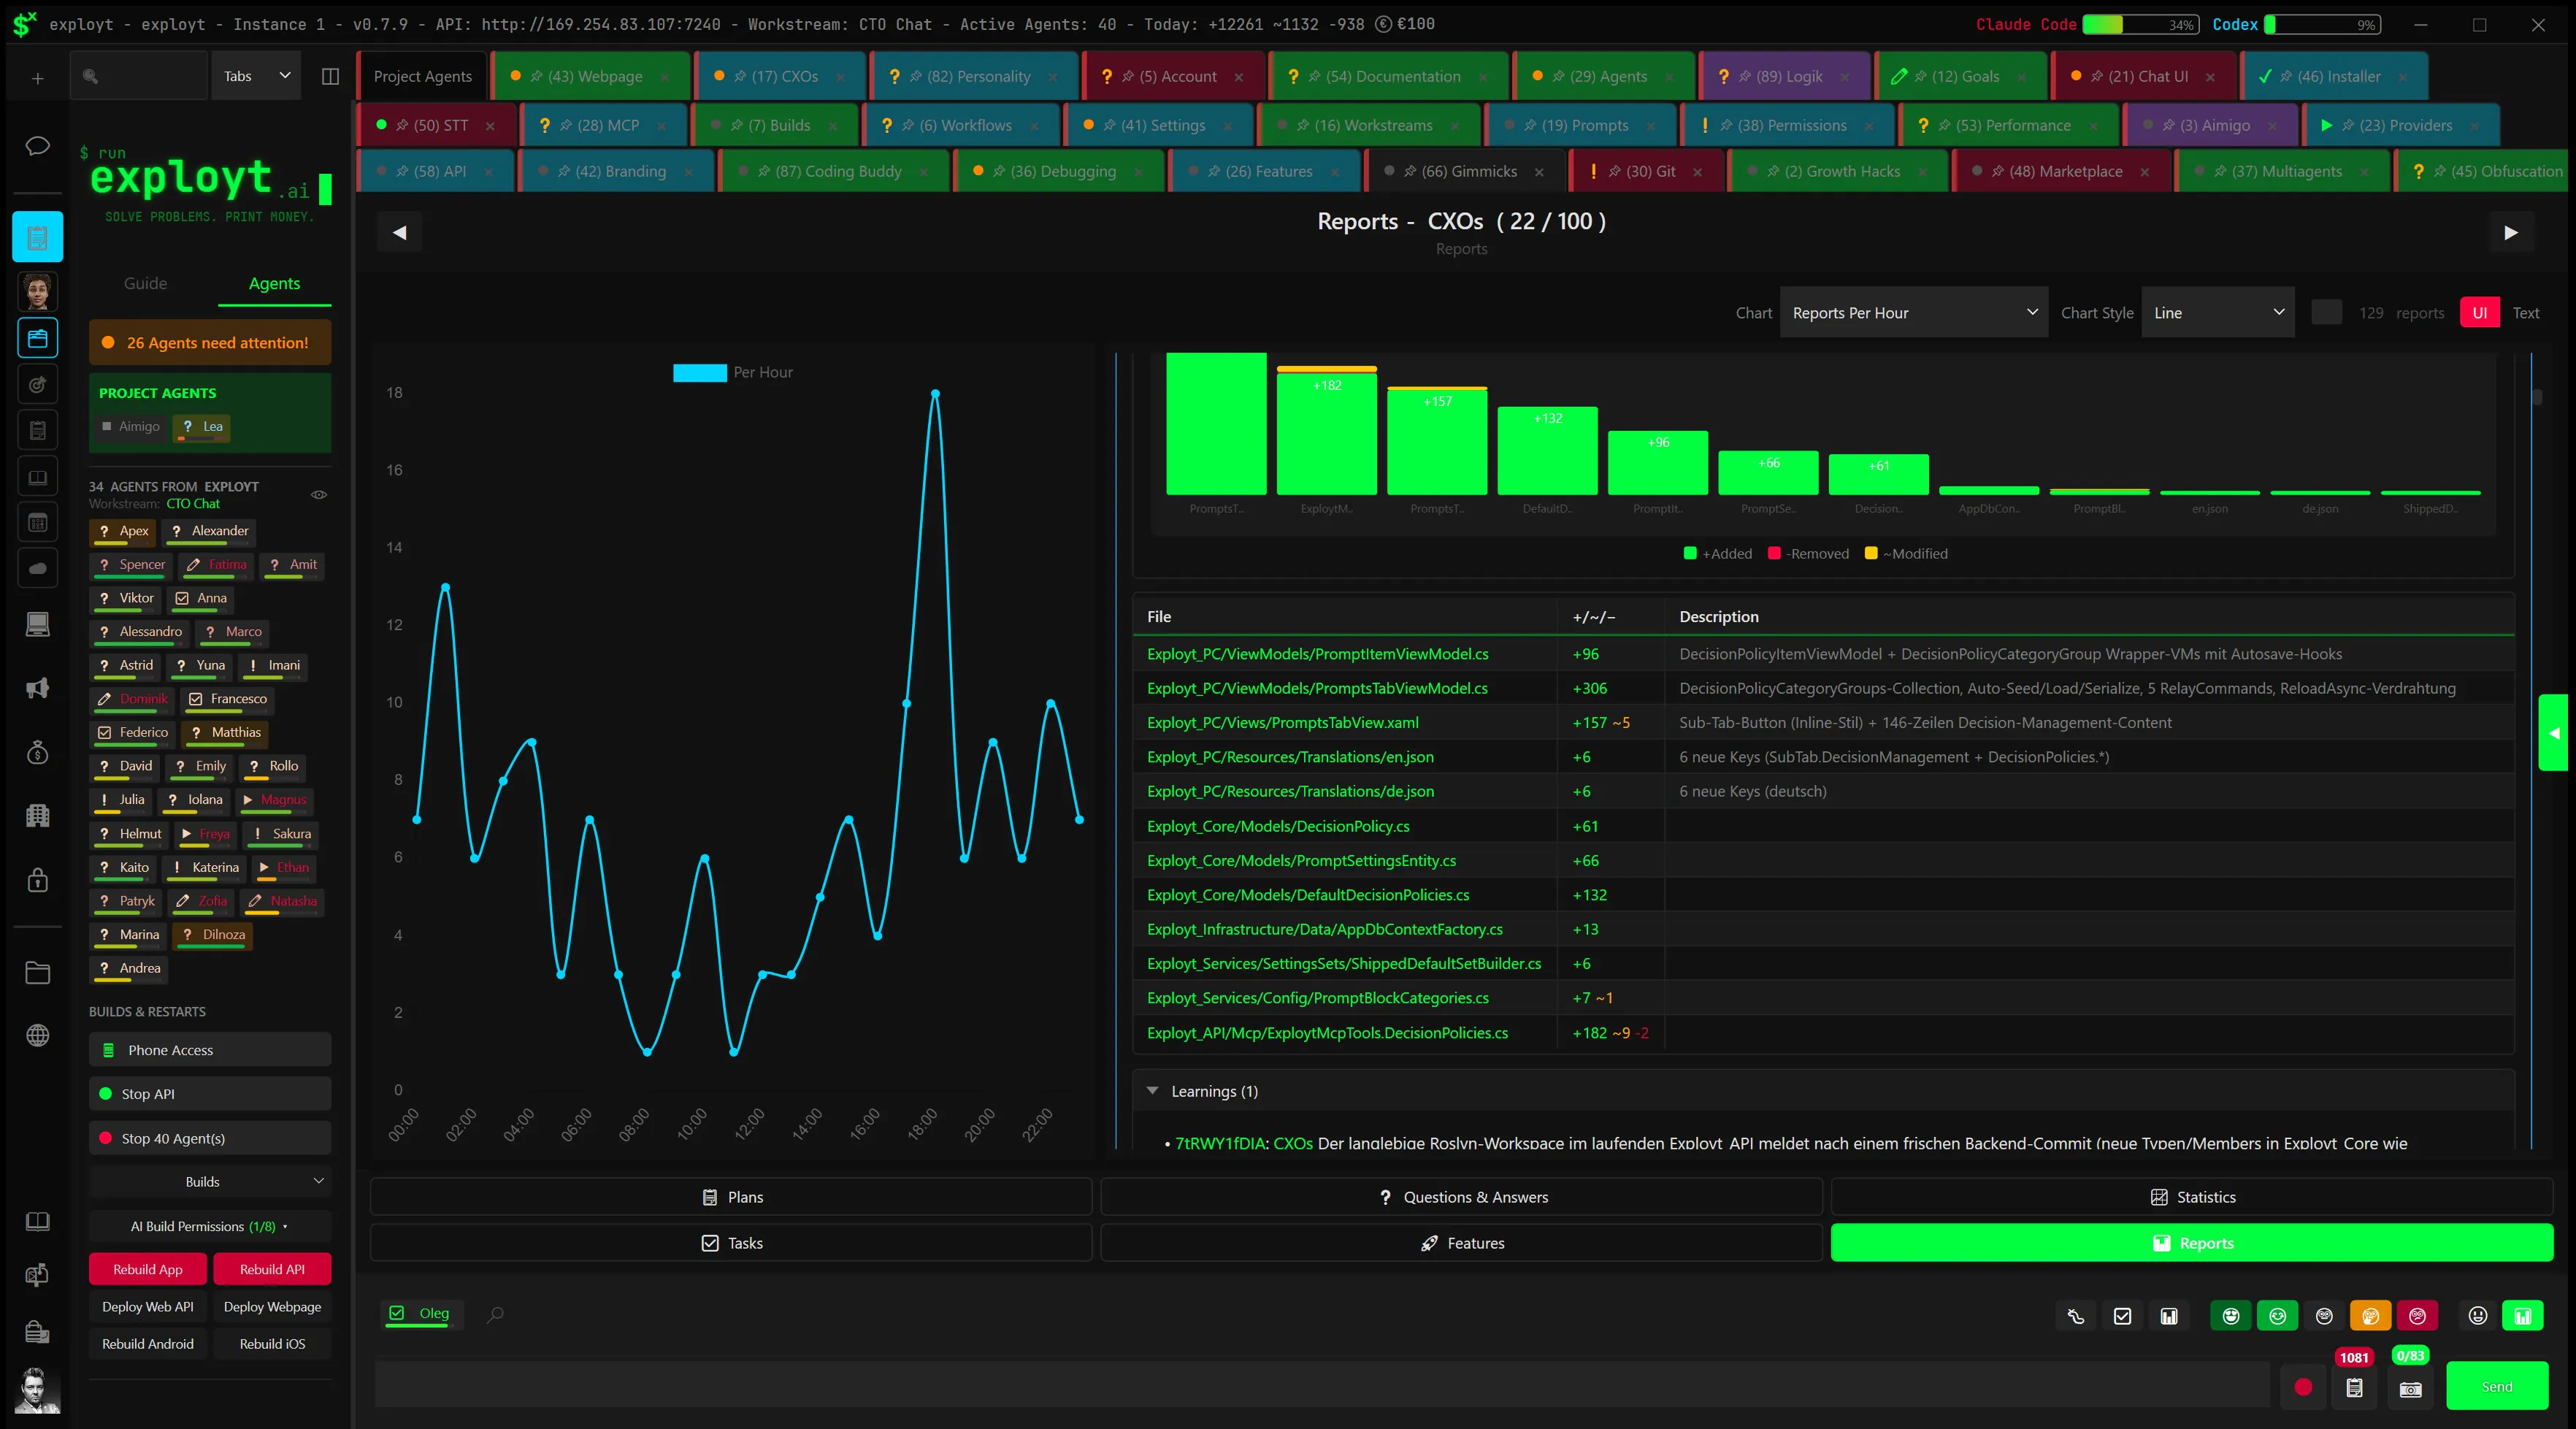Click the grinning emoji picker icon

[x=2478, y=1316]
